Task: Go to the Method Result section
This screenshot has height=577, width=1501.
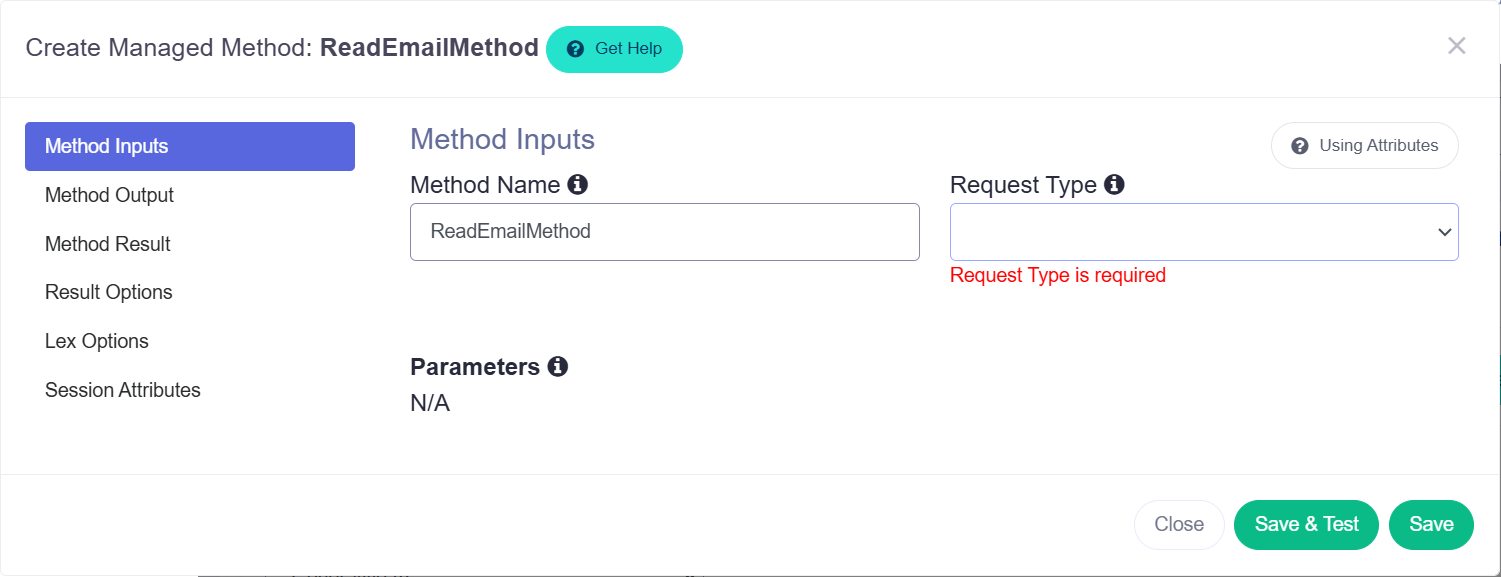Action: (x=108, y=244)
